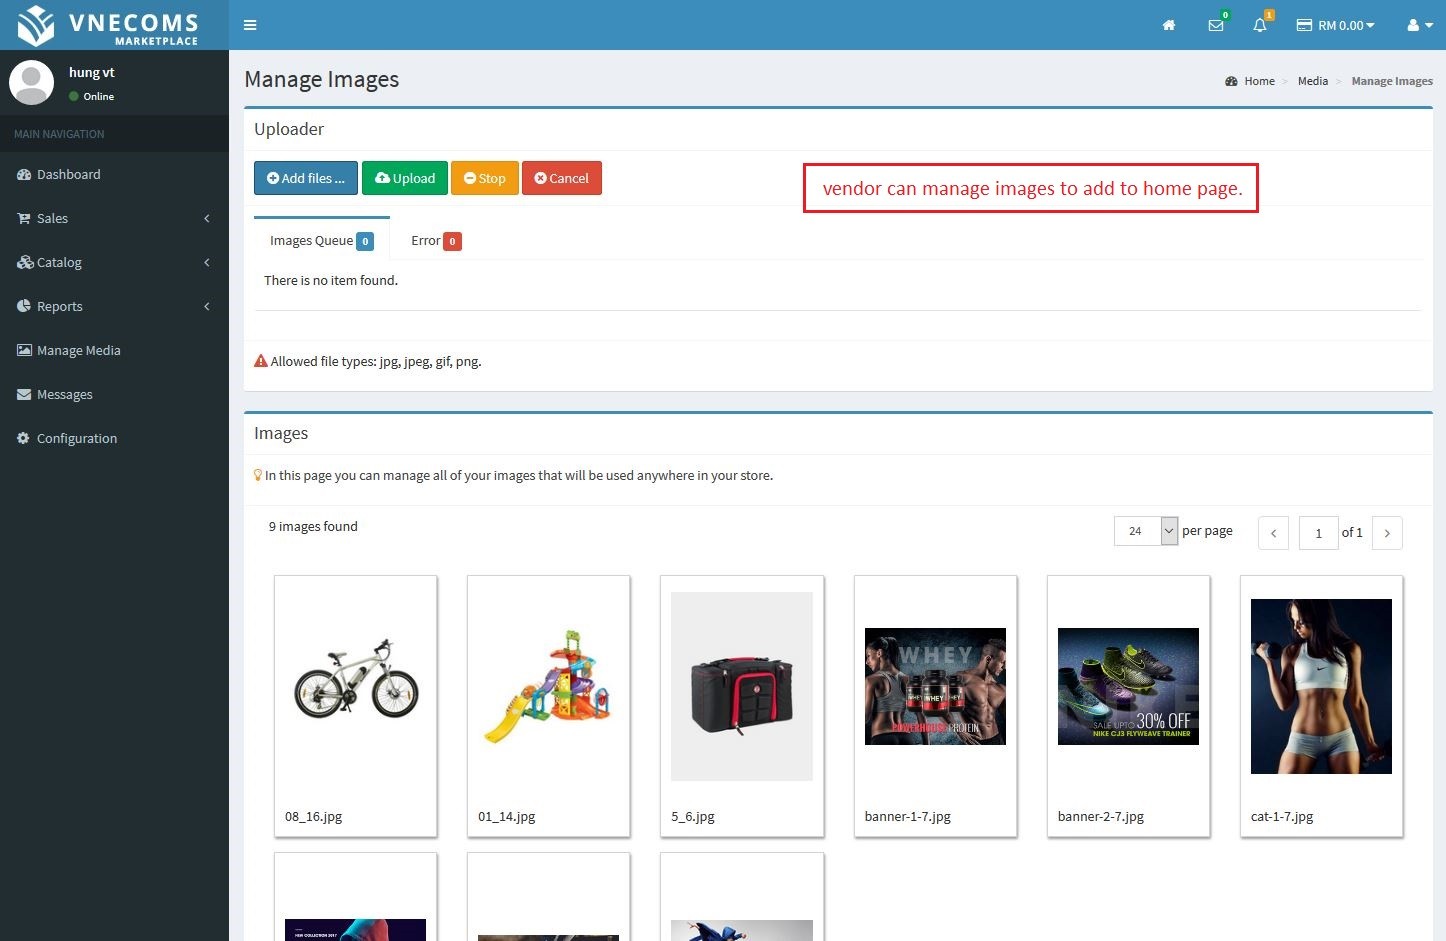Toggle the hamburger sidebar menu icon
This screenshot has height=941, width=1446.
click(x=250, y=25)
